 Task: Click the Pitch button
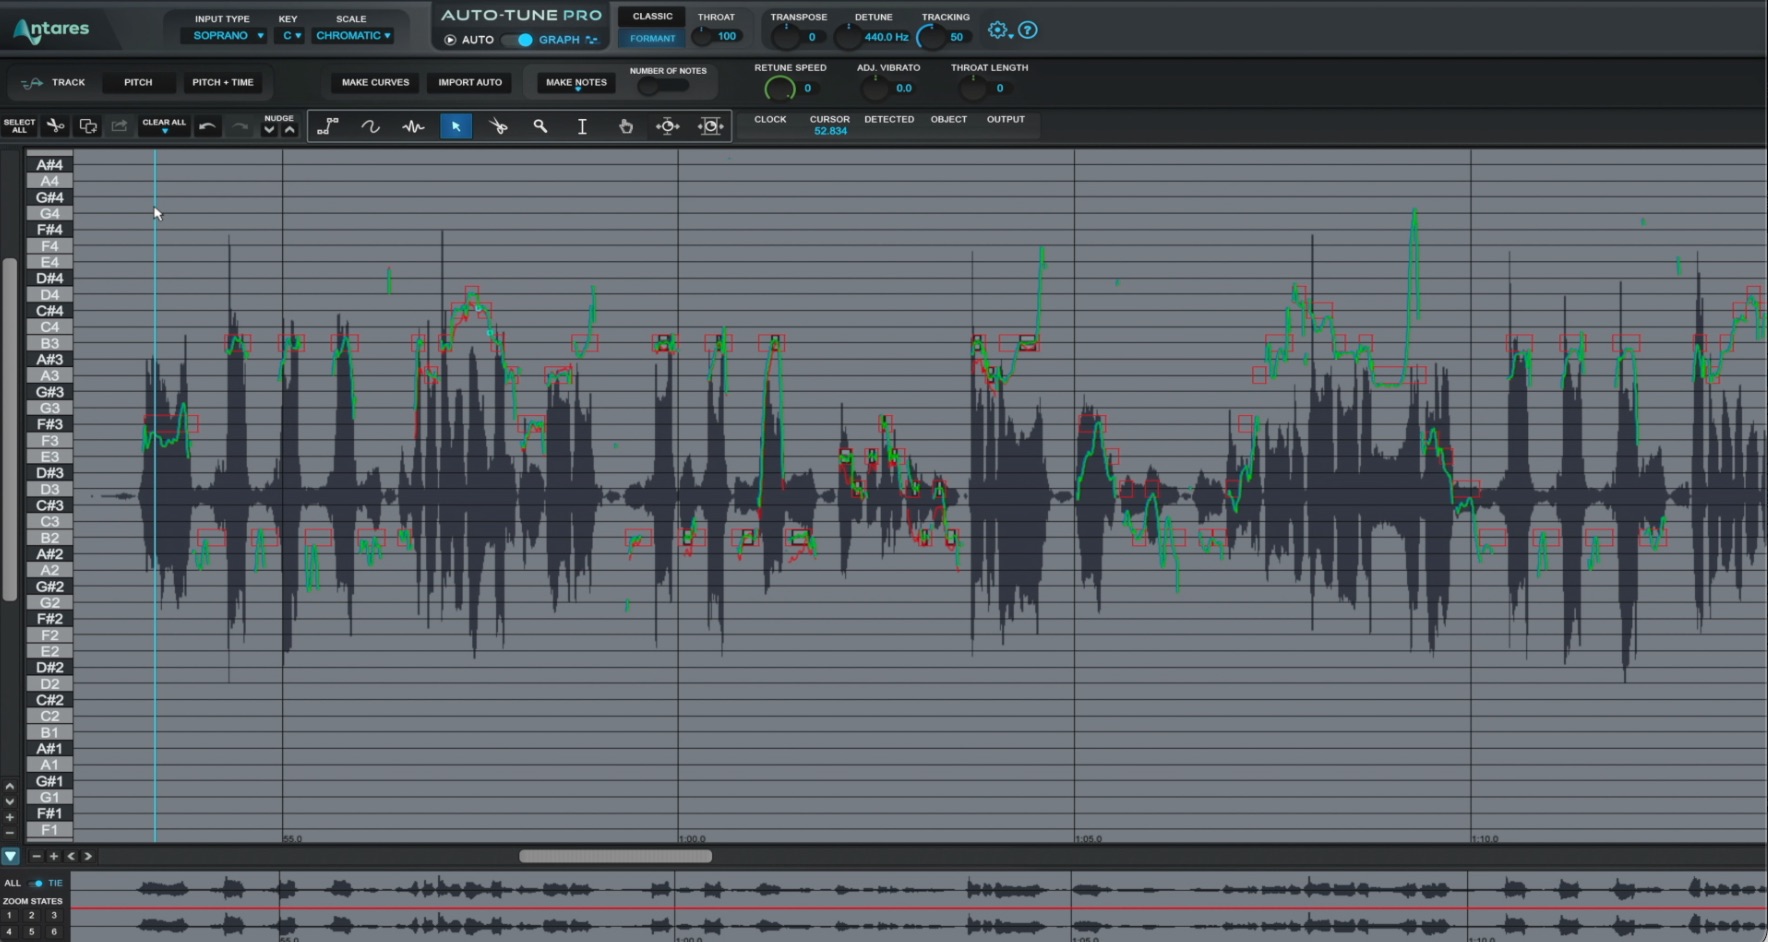(138, 82)
